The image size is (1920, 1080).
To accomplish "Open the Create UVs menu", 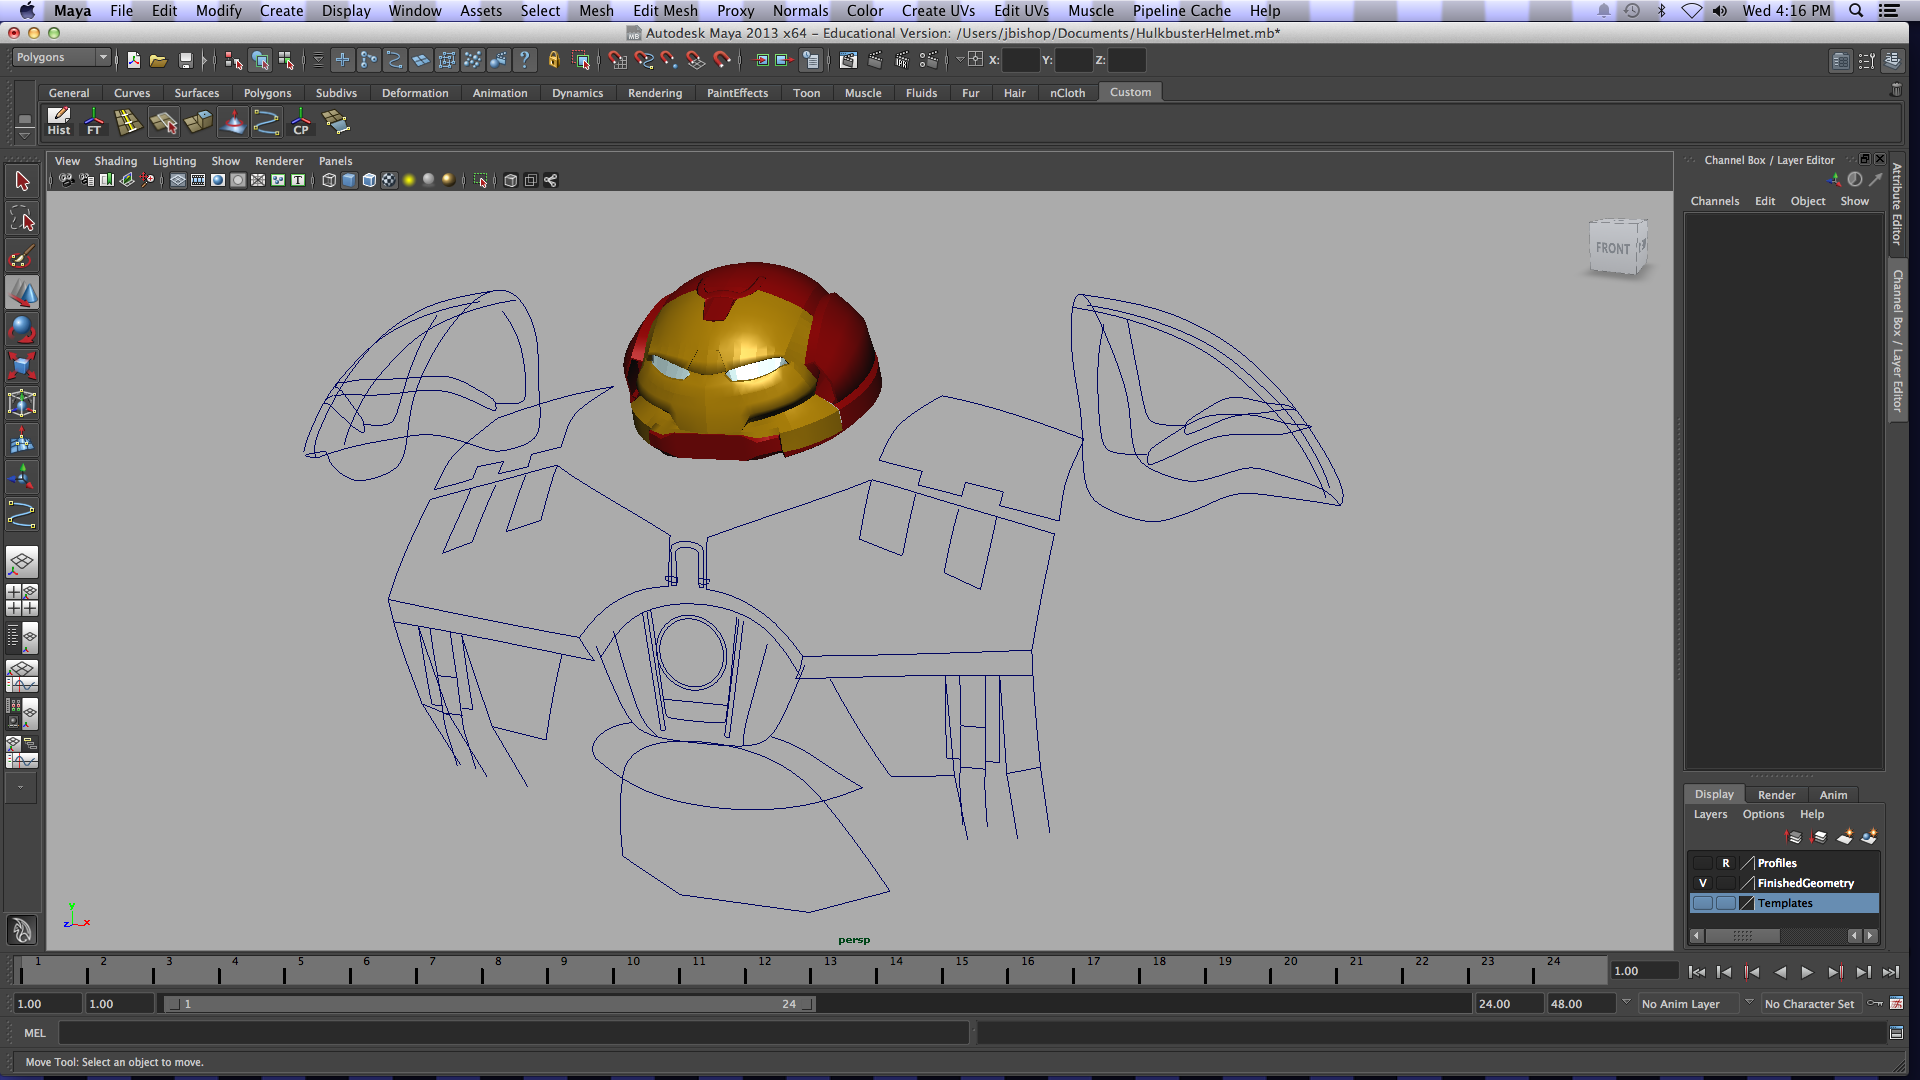I will click(x=938, y=10).
